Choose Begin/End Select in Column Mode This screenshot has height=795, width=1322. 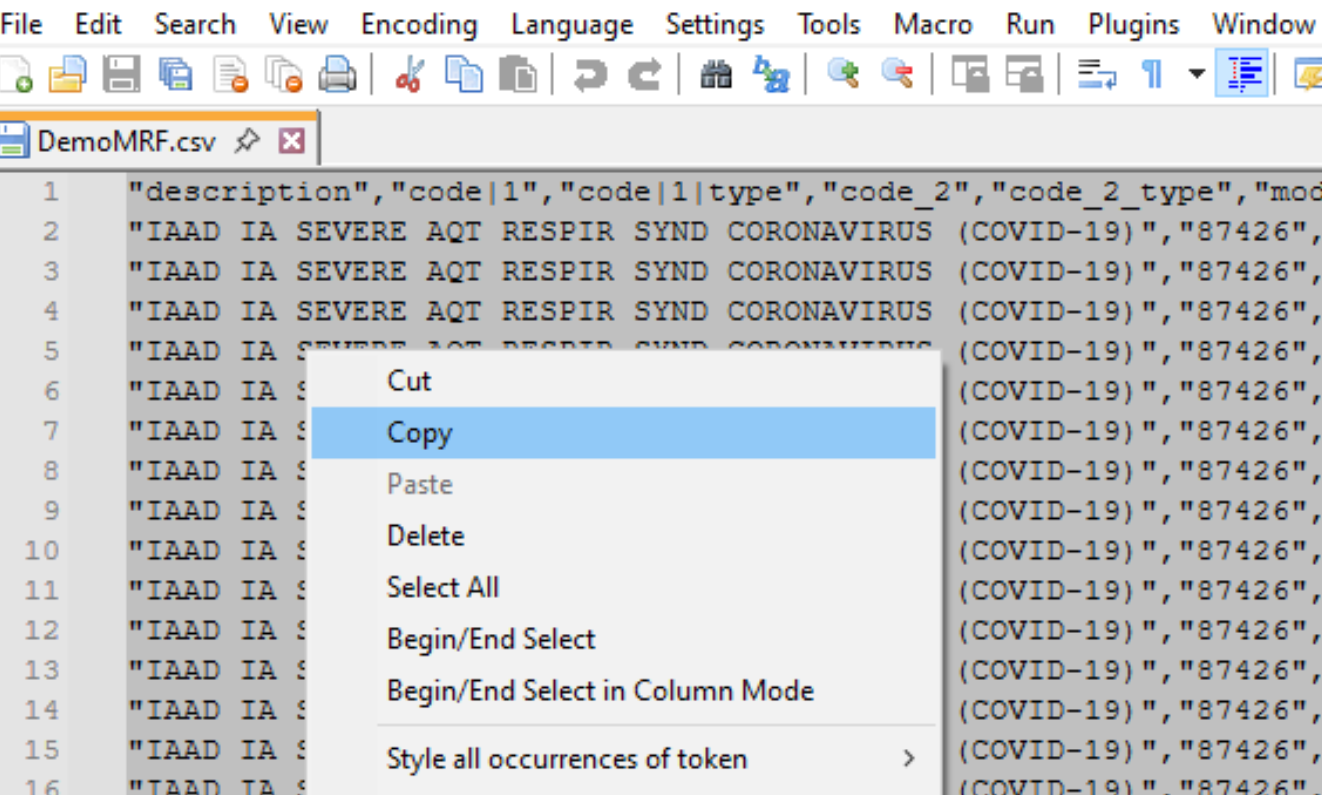(624, 692)
